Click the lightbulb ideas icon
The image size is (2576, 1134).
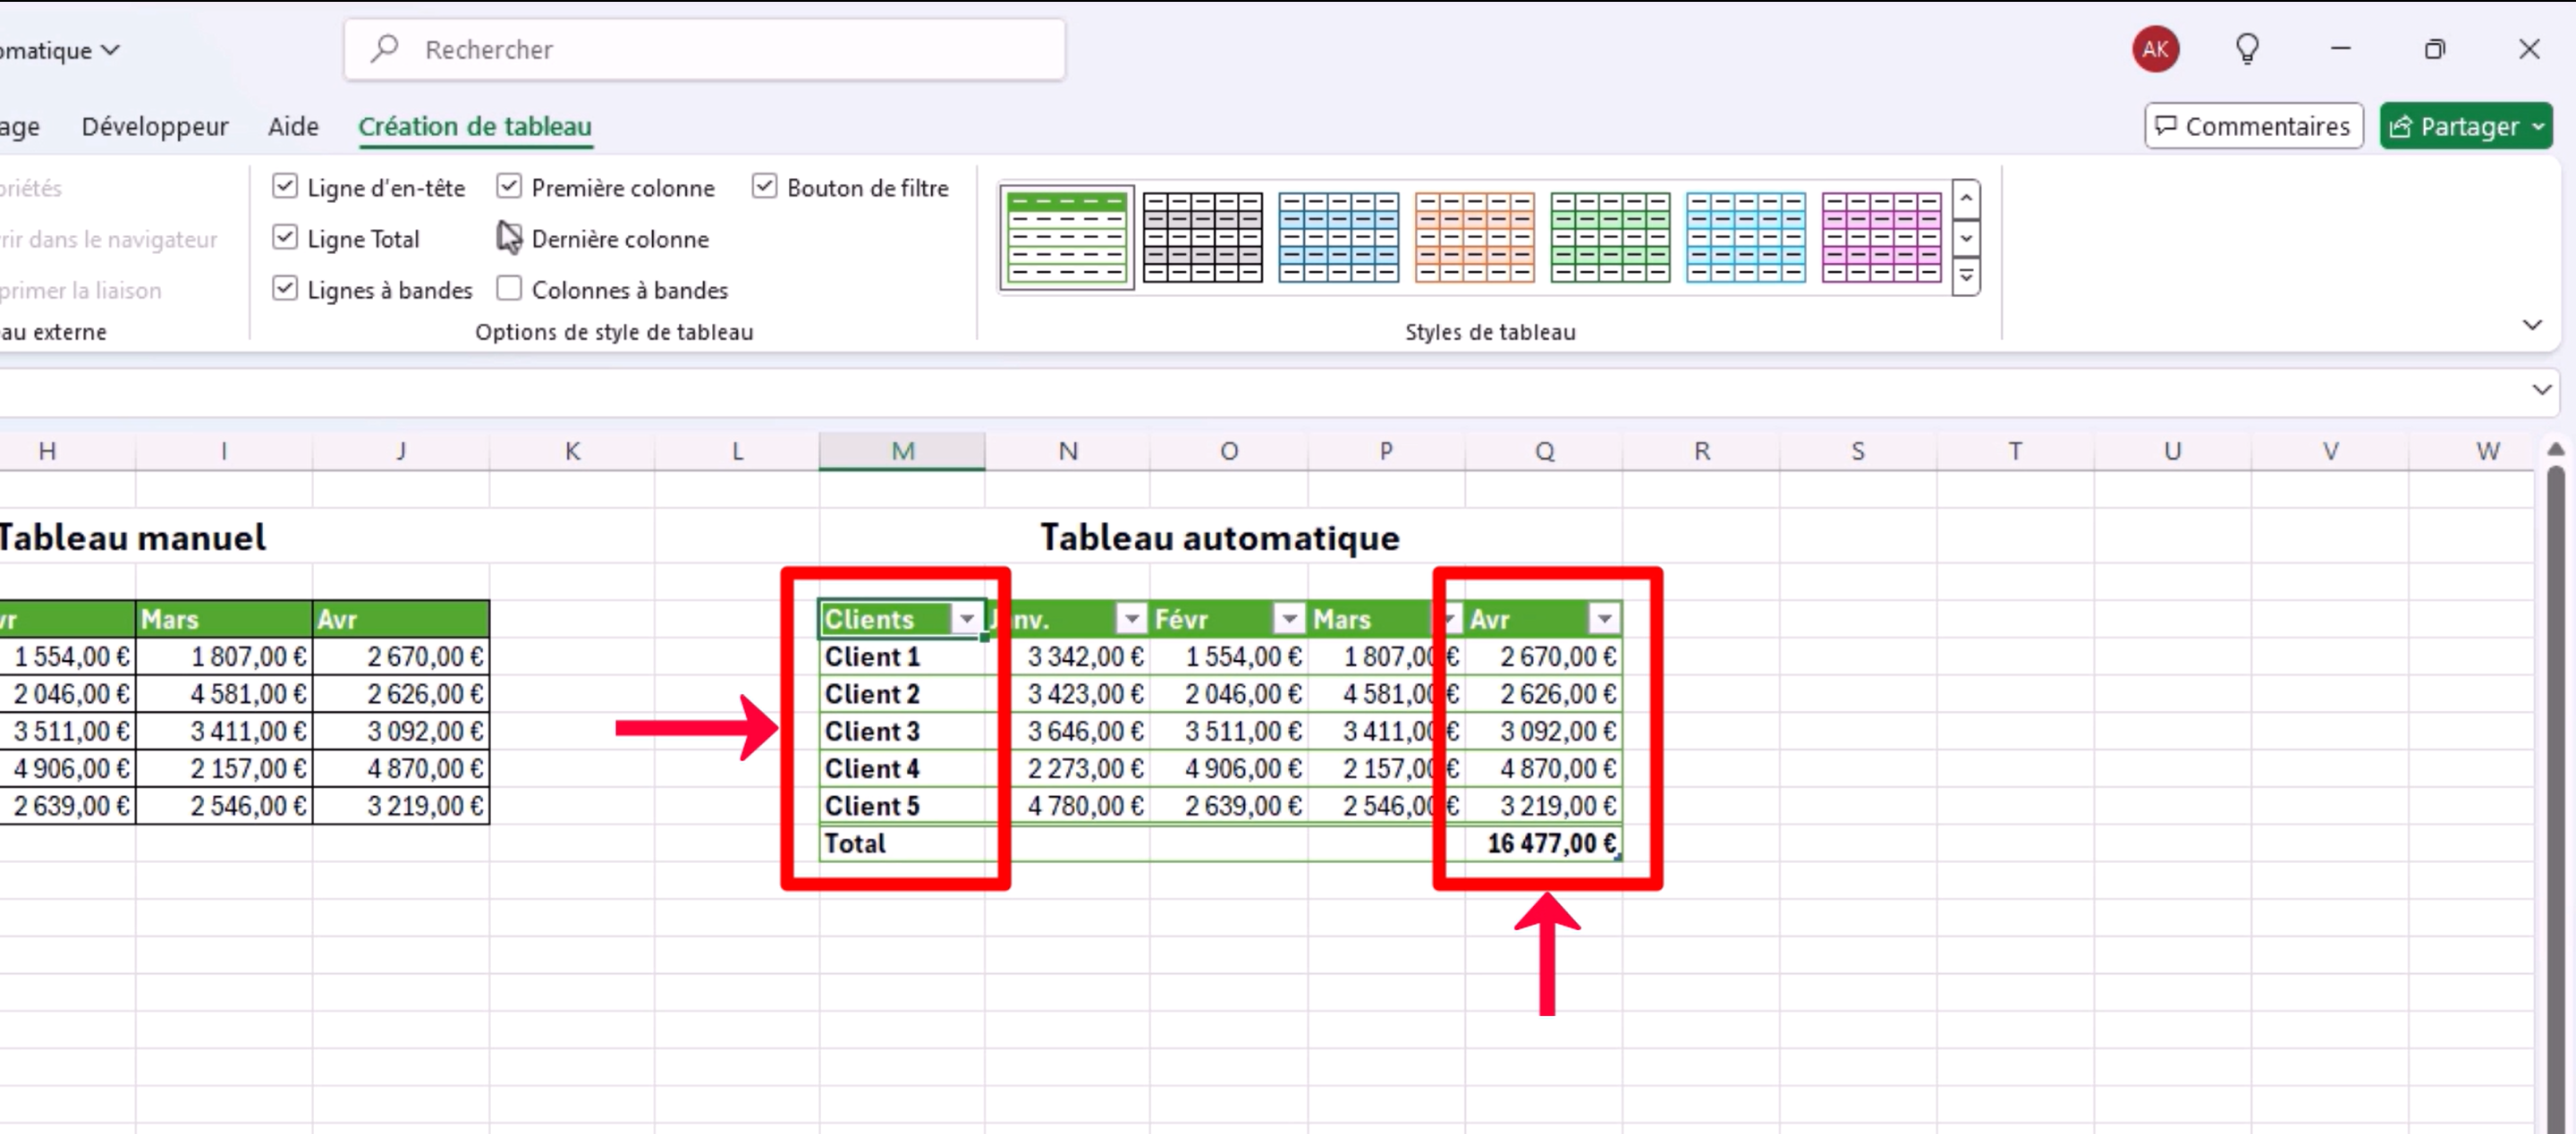(2247, 48)
